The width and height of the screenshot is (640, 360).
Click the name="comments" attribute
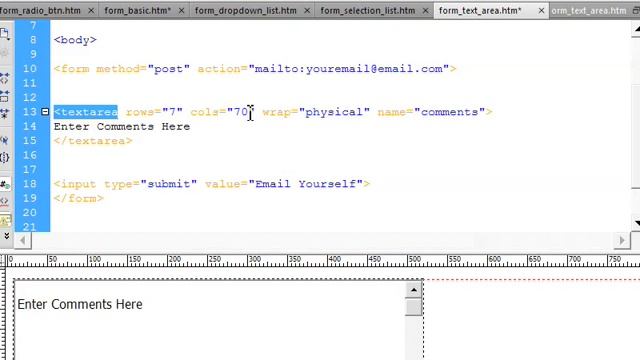coord(431,112)
